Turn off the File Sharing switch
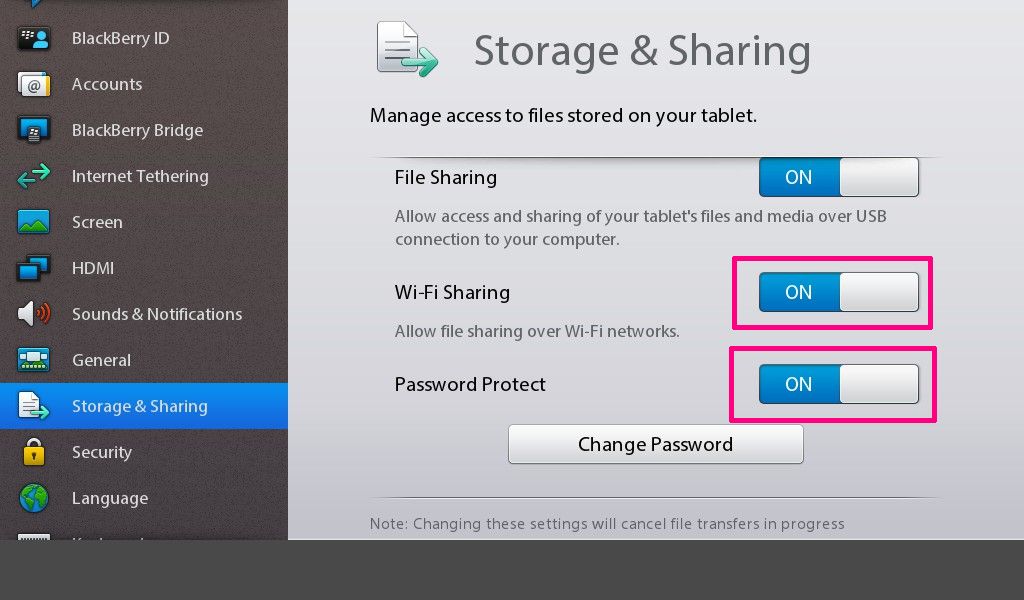 click(839, 177)
